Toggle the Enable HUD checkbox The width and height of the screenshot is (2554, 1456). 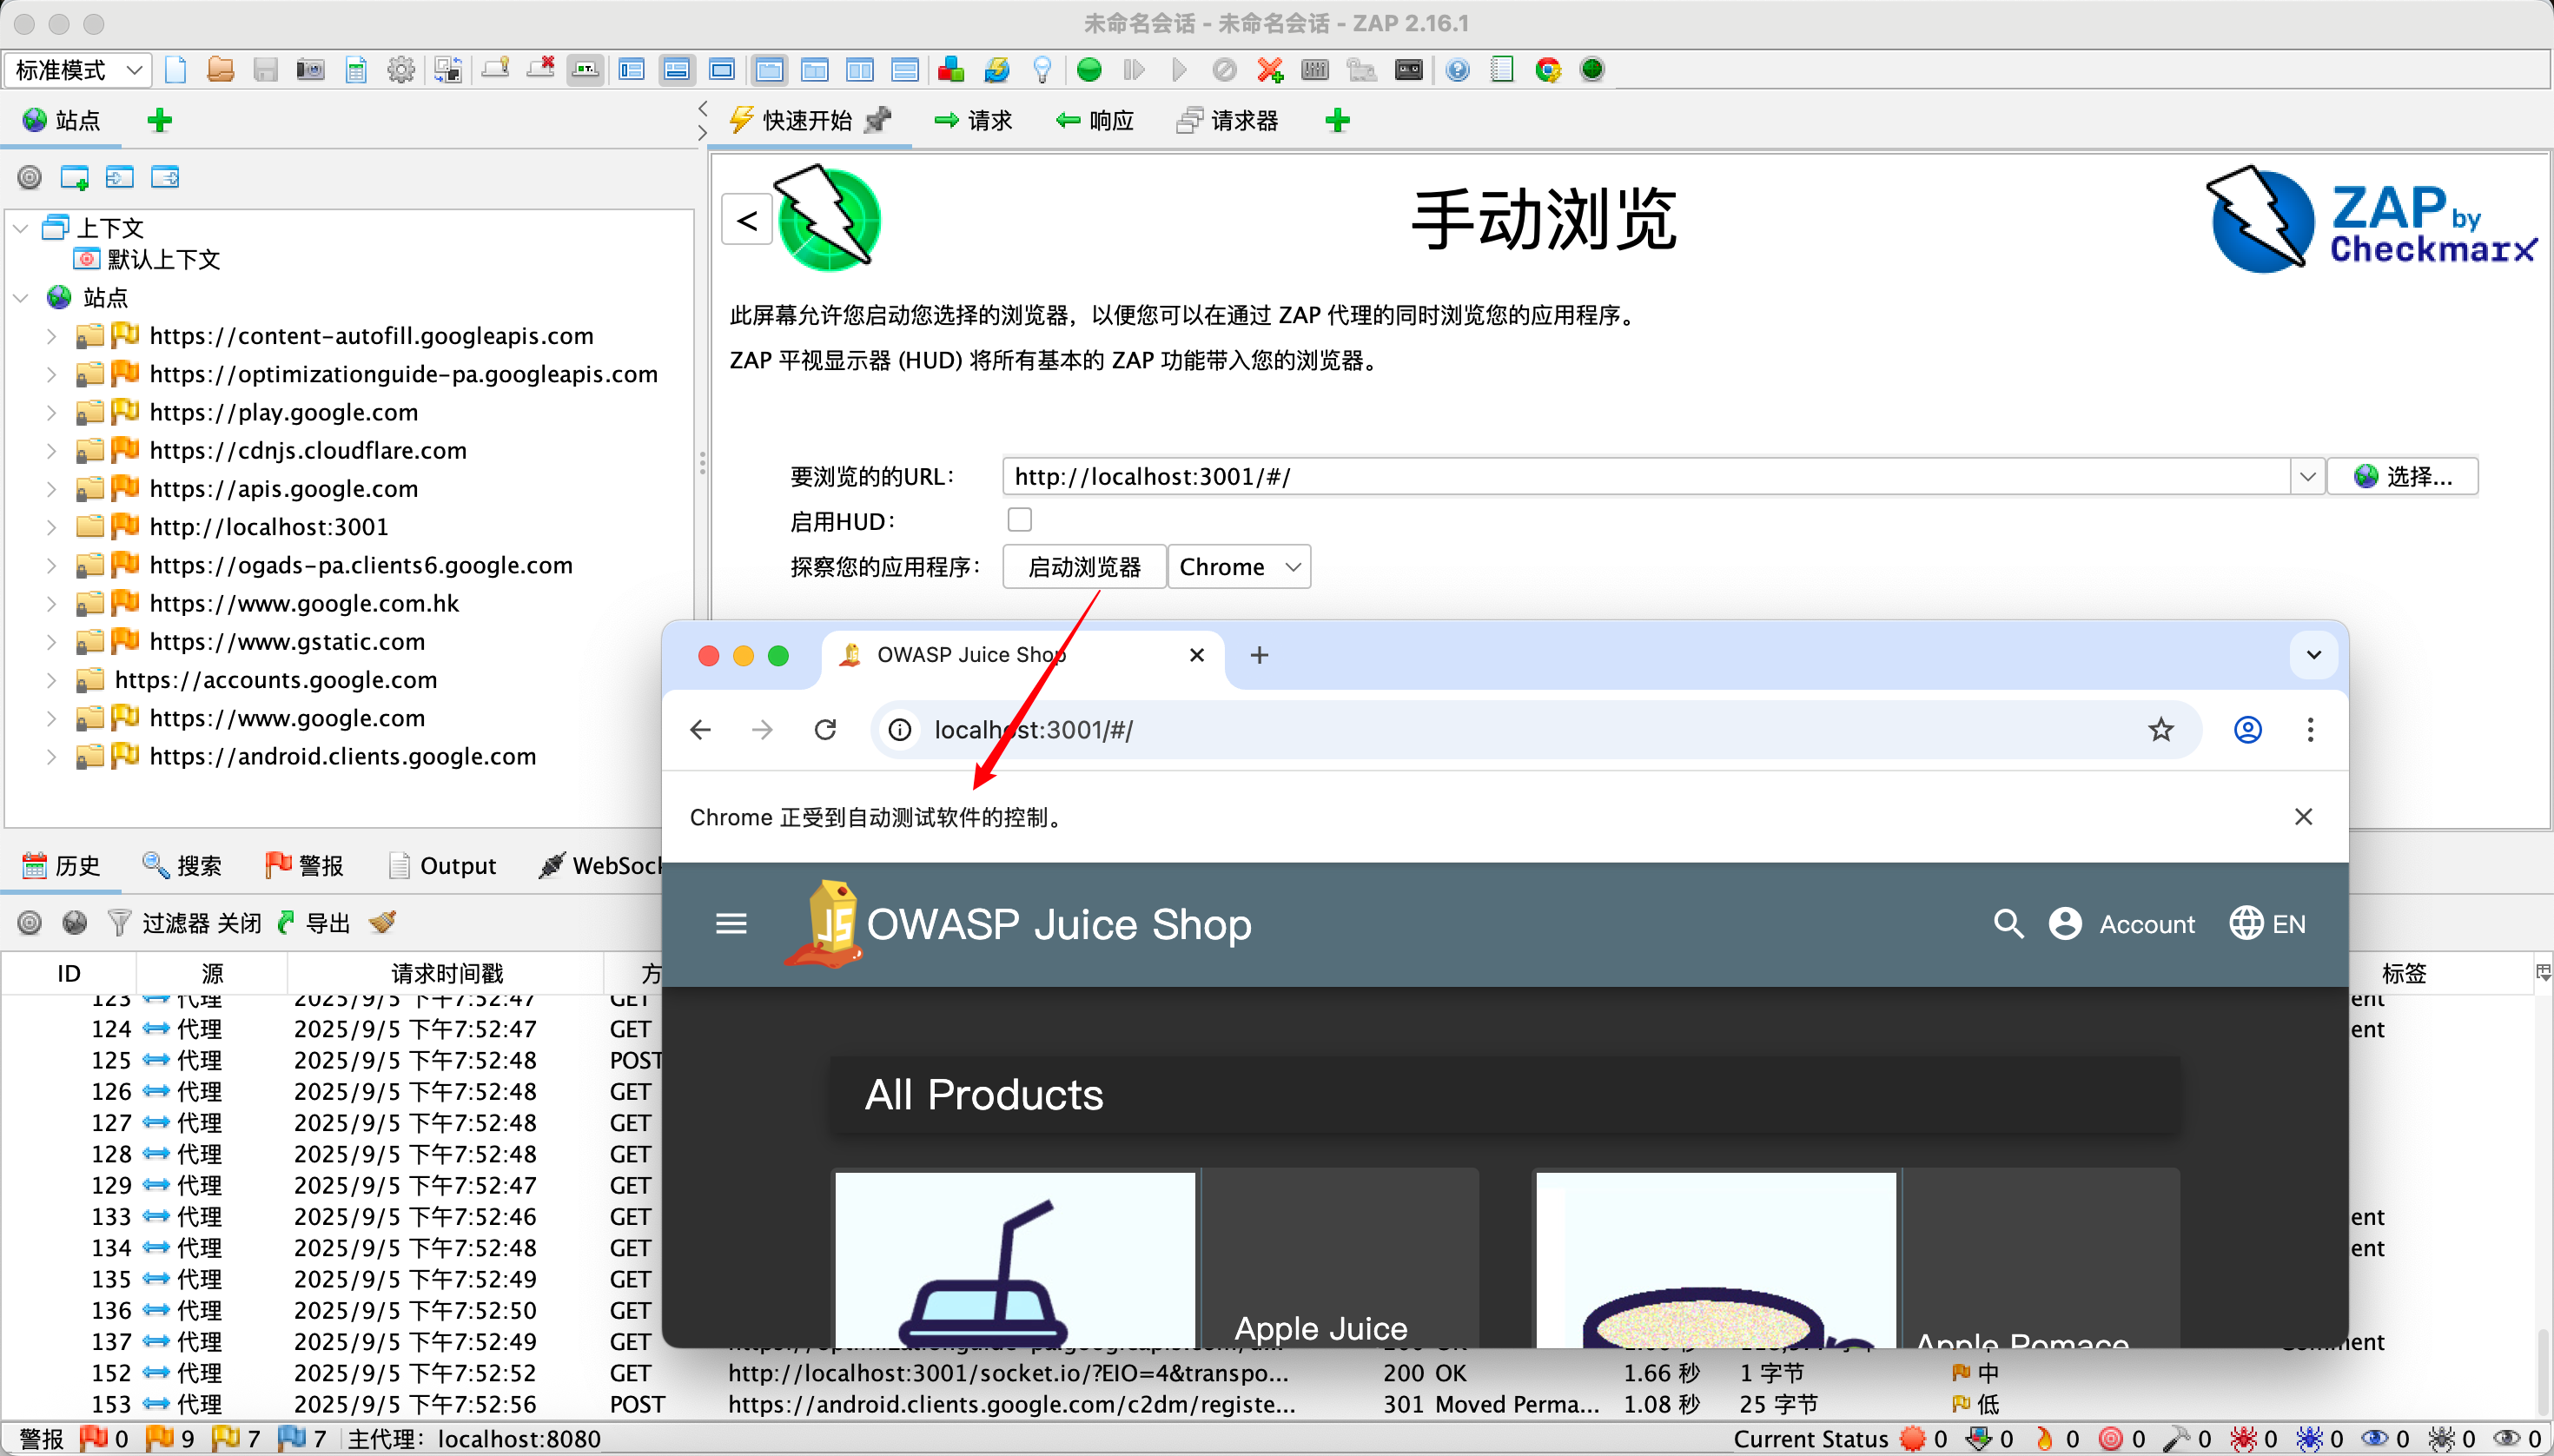point(1019,520)
